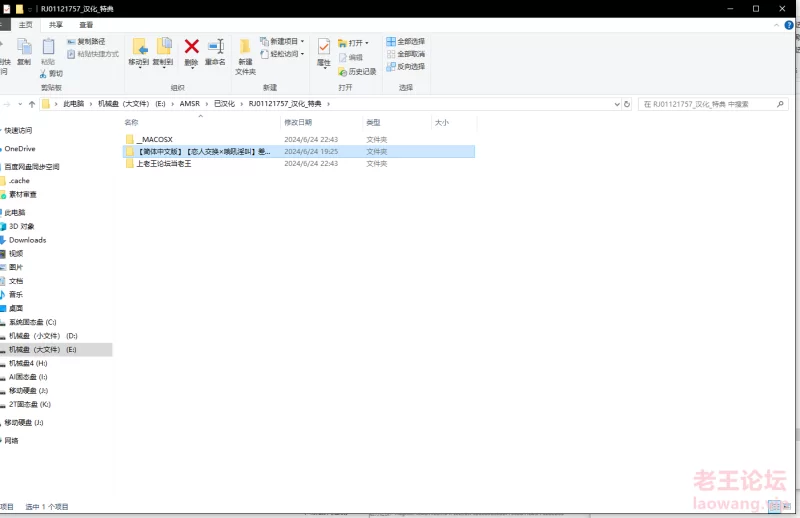Click Select All (全部选择) button
The image size is (800, 518).
(x=406, y=42)
